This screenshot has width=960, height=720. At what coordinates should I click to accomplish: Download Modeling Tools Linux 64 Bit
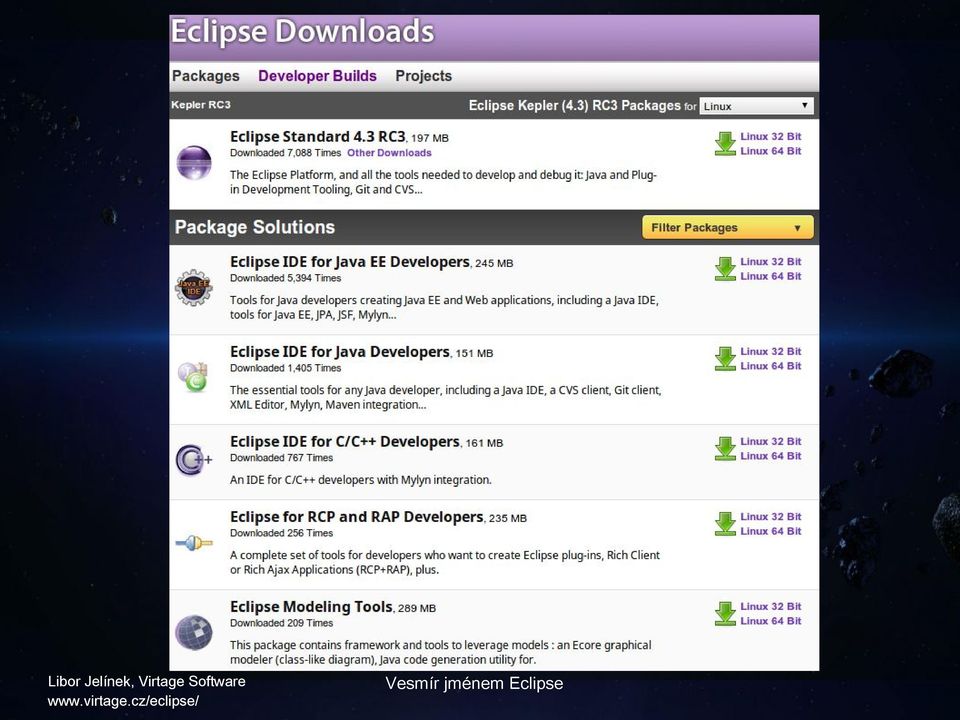tap(771, 621)
